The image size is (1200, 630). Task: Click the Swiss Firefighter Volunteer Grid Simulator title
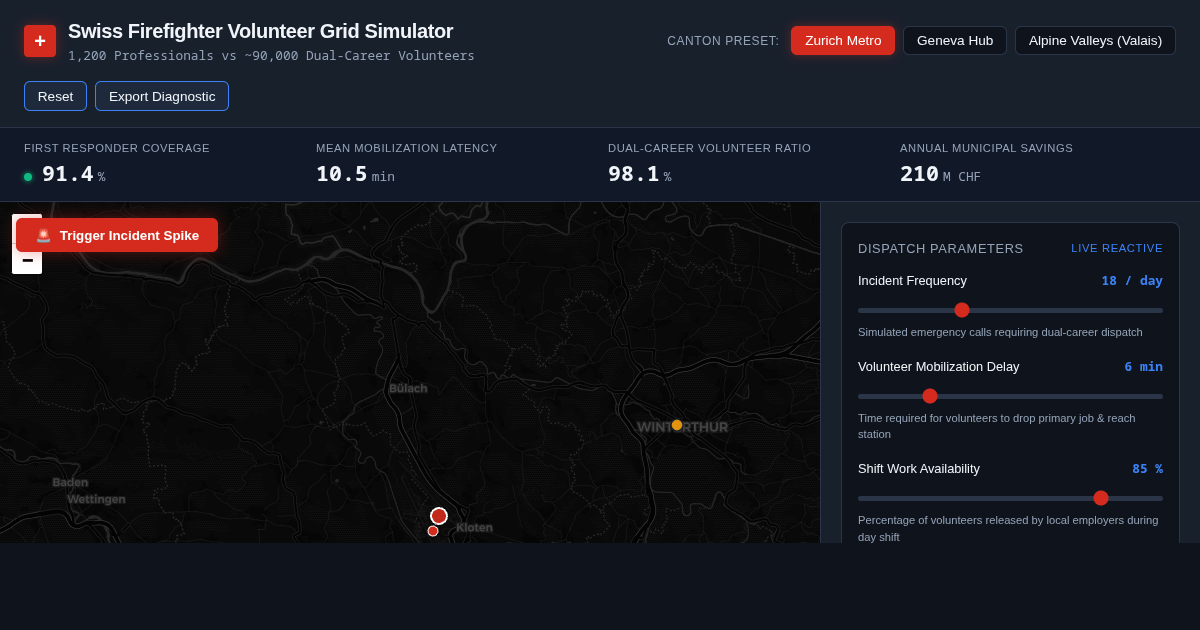(x=260, y=31)
